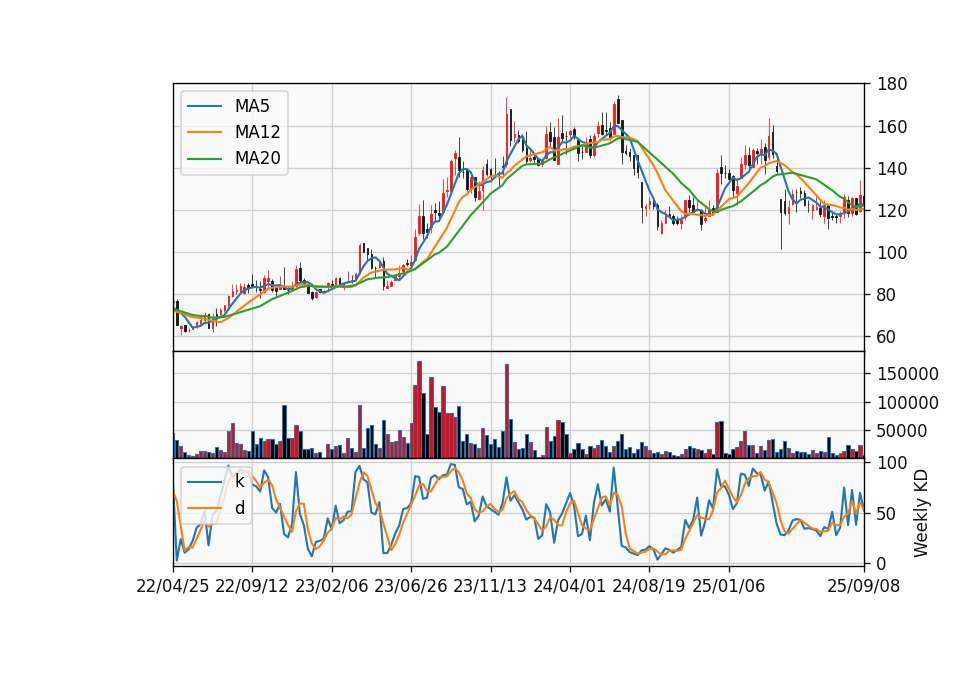Click the 150000 volume axis label

pyautogui.click(x=908, y=373)
